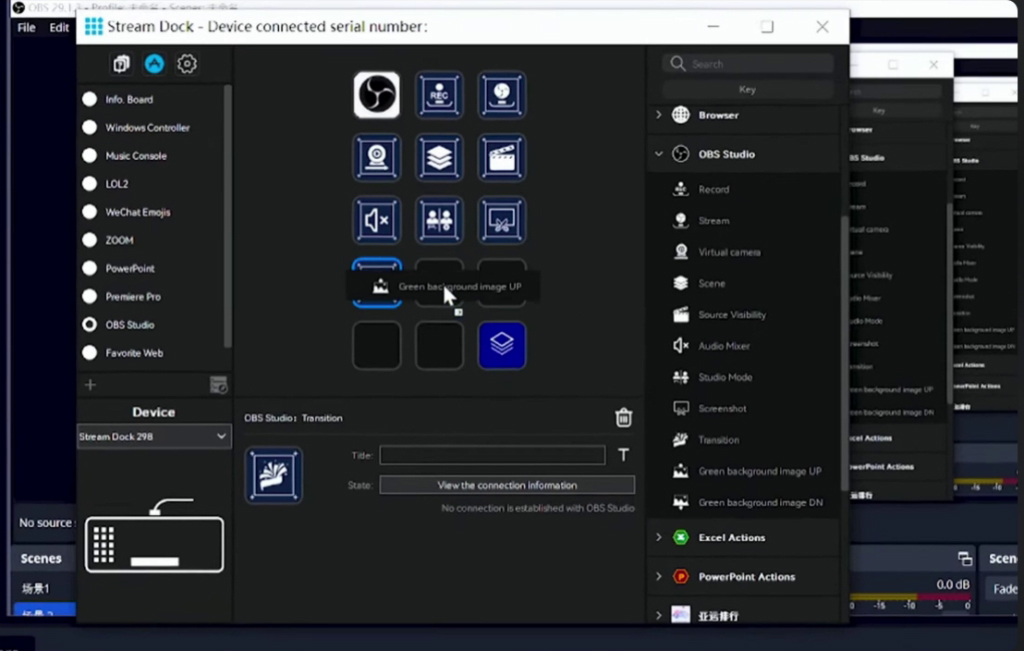
Task: Click the OBS dock popout icon near Scenes
Action: point(965,558)
